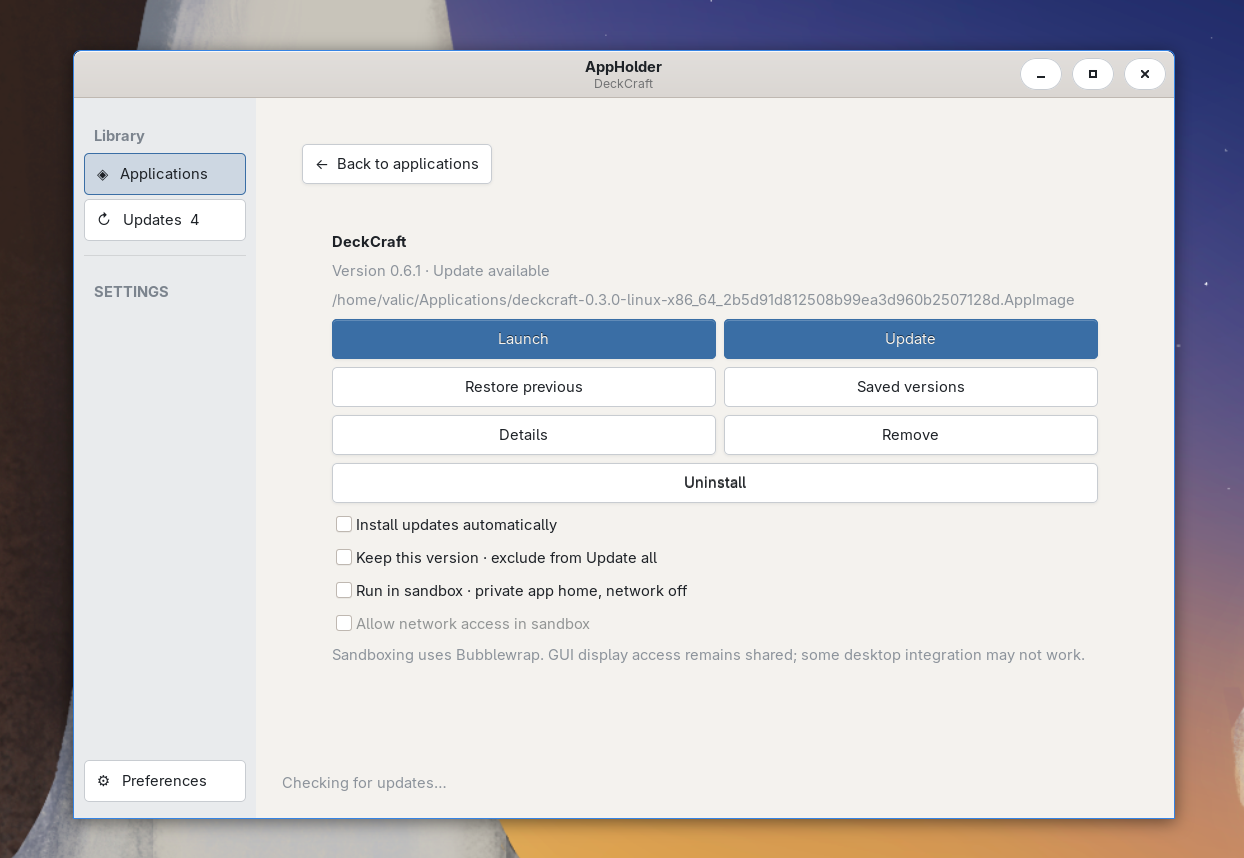Click the Checking for updates status text
The image size is (1244, 858).
click(364, 783)
